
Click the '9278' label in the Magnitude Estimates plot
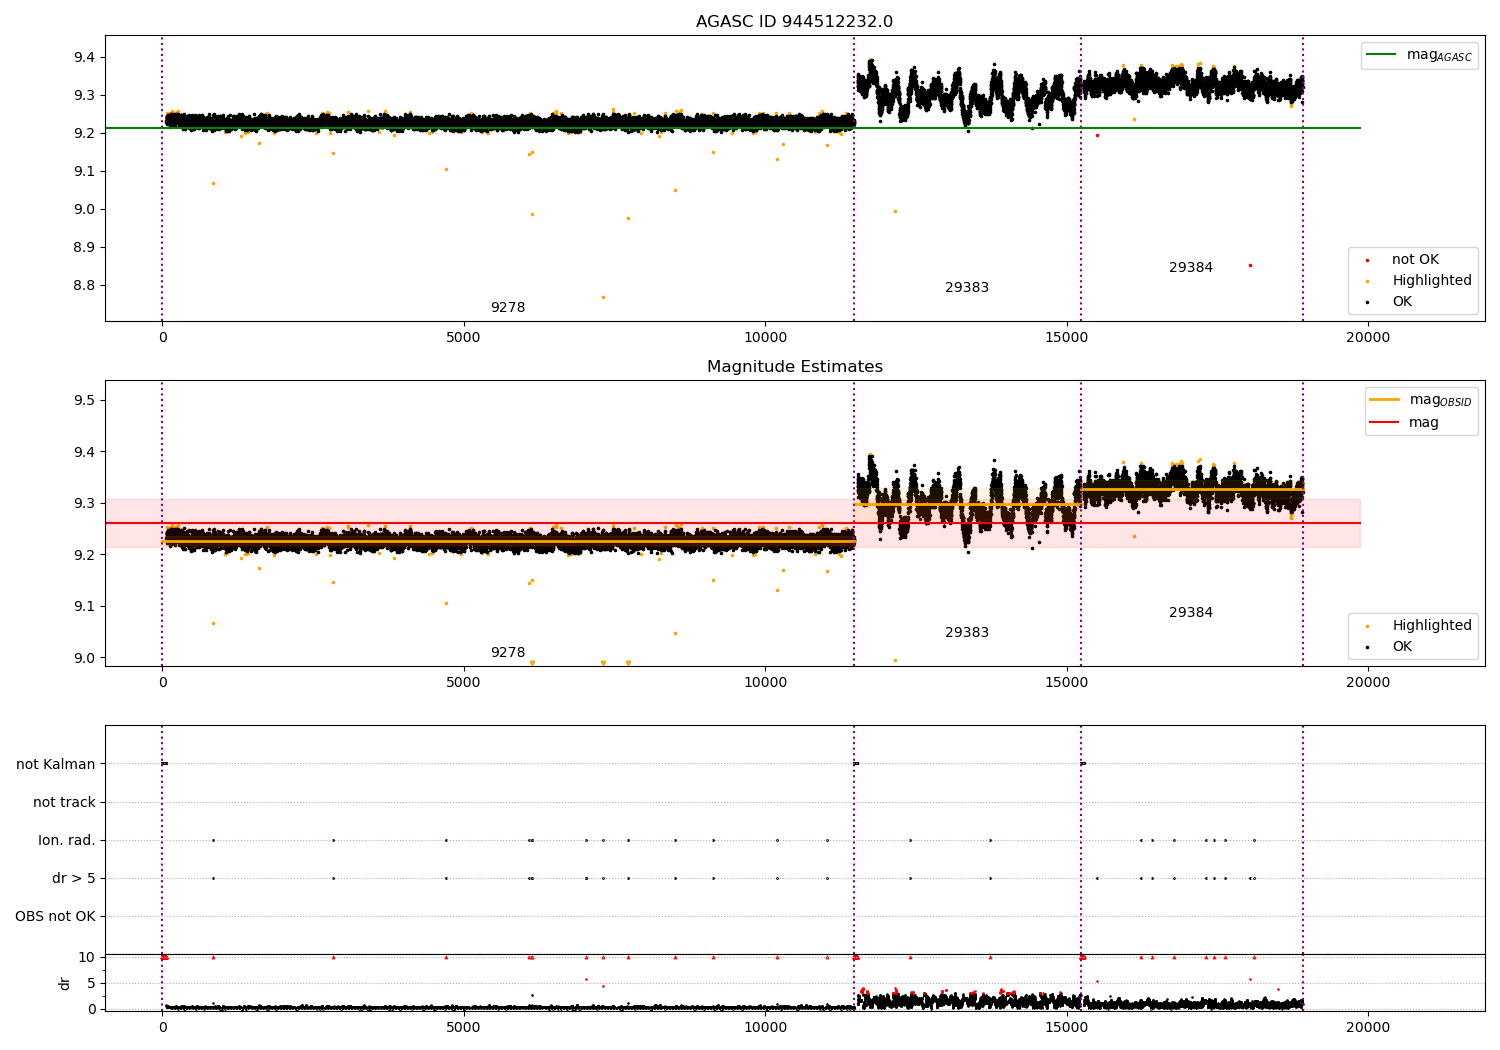point(508,653)
